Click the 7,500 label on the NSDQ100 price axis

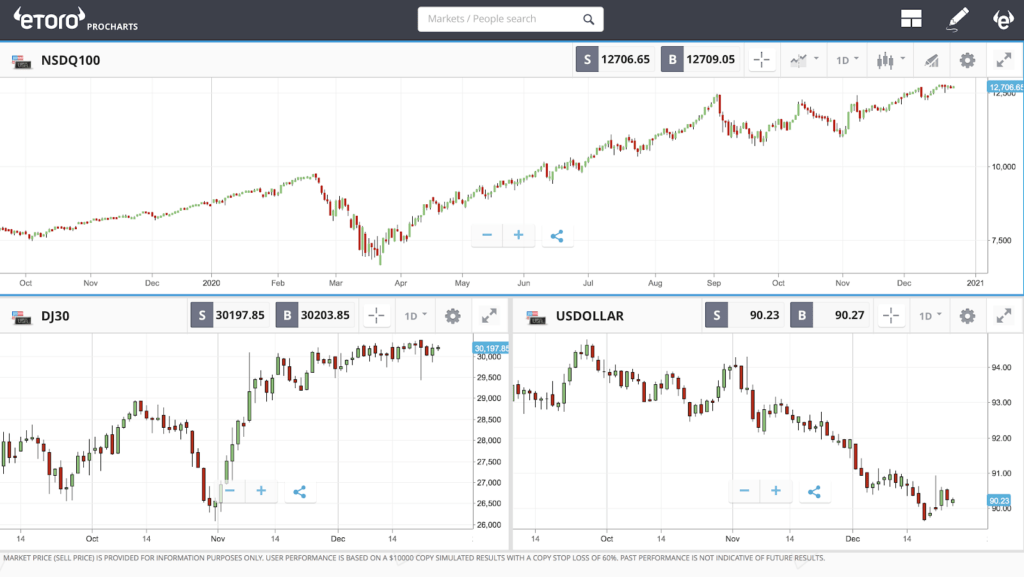(1002, 240)
